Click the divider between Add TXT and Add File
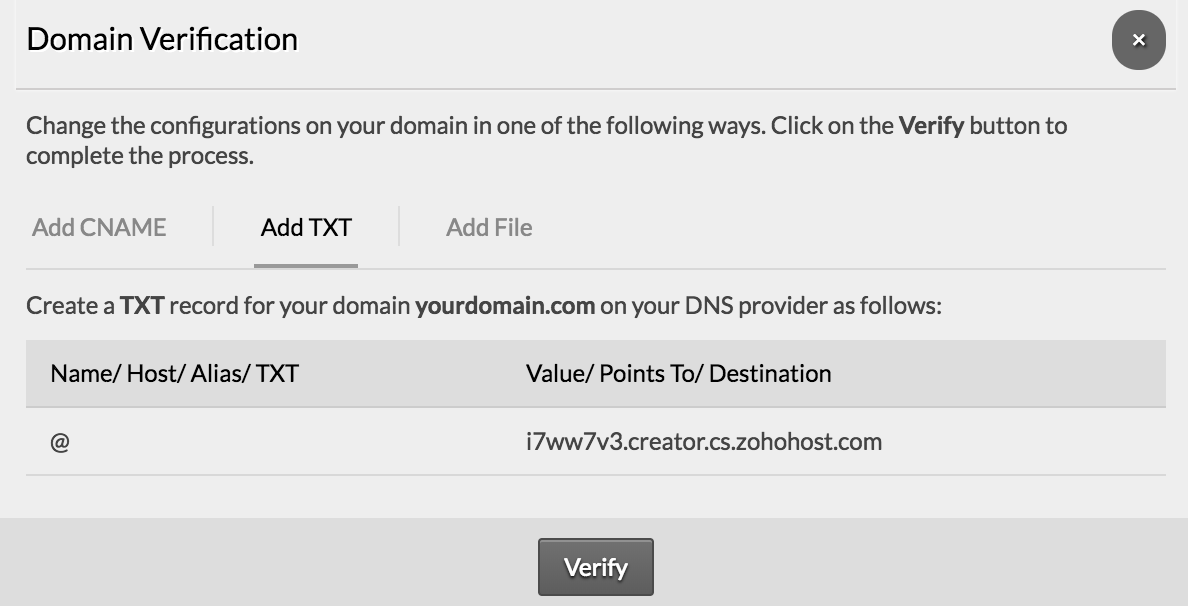This screenshot has width=1188, height=606. pyautogui.click(x=399, y=226)
